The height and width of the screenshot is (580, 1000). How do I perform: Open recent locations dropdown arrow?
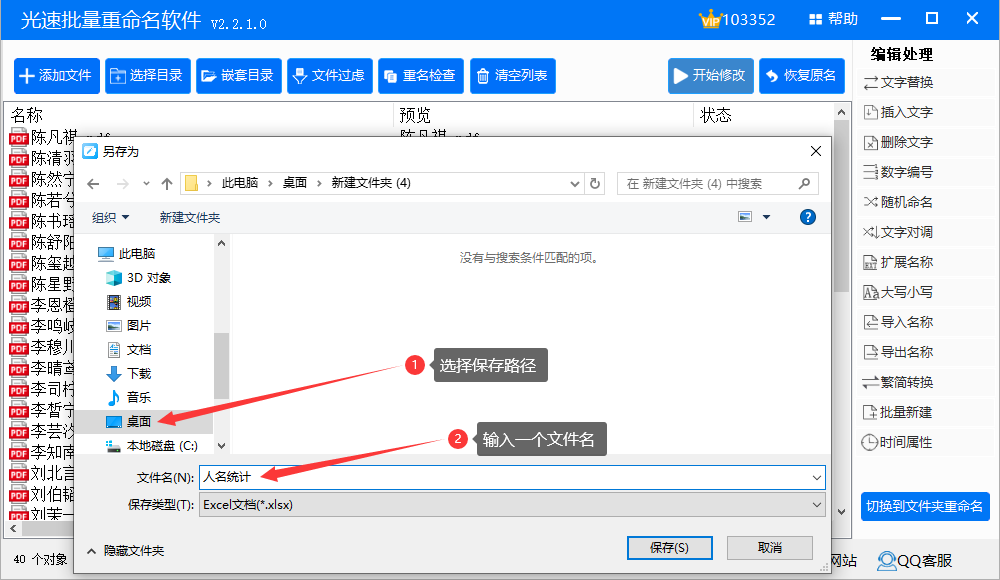(146, 184)
